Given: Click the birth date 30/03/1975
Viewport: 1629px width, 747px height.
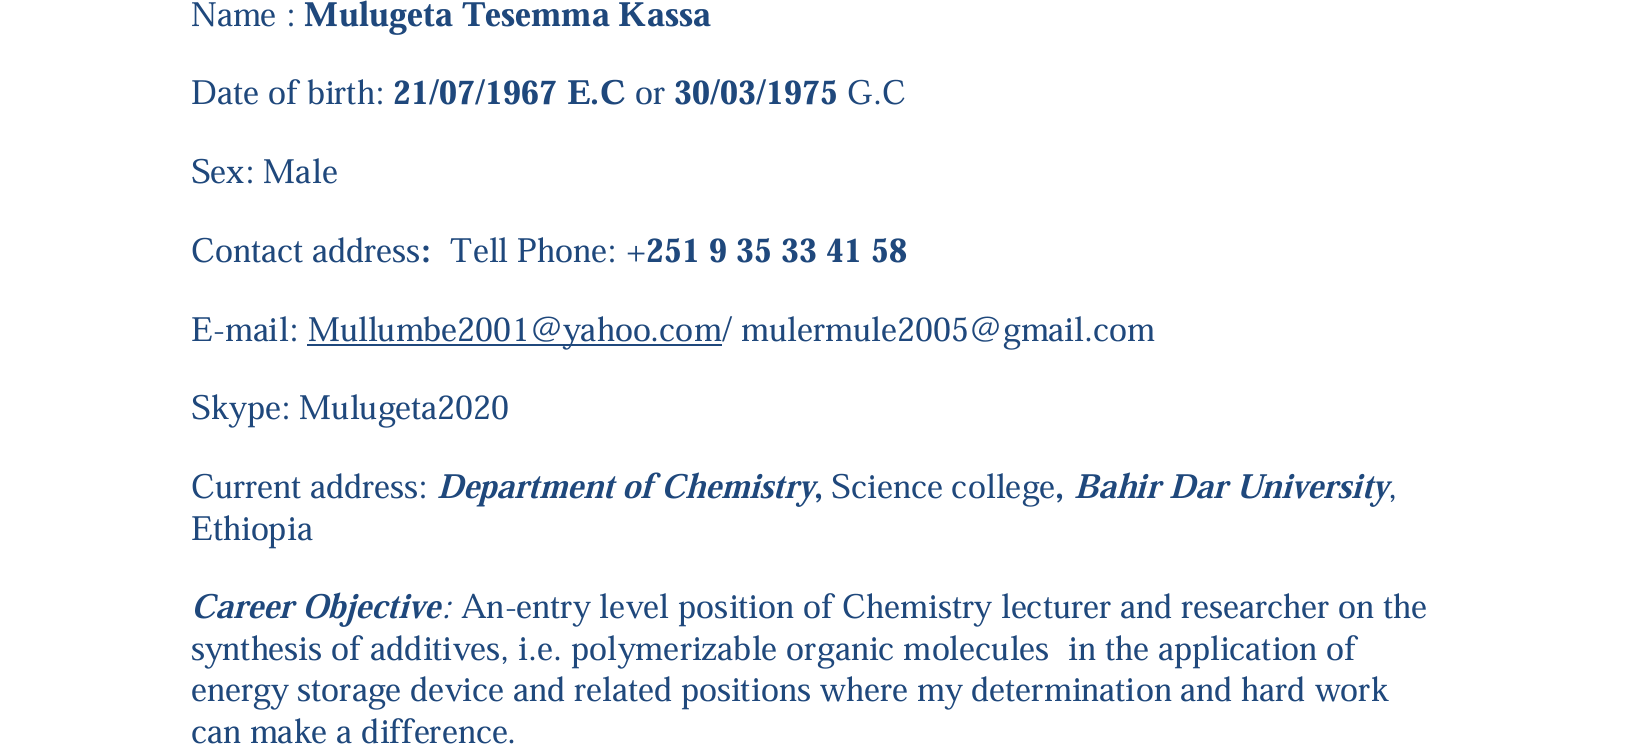Looking at the screenshot, I should coord(755,94).
